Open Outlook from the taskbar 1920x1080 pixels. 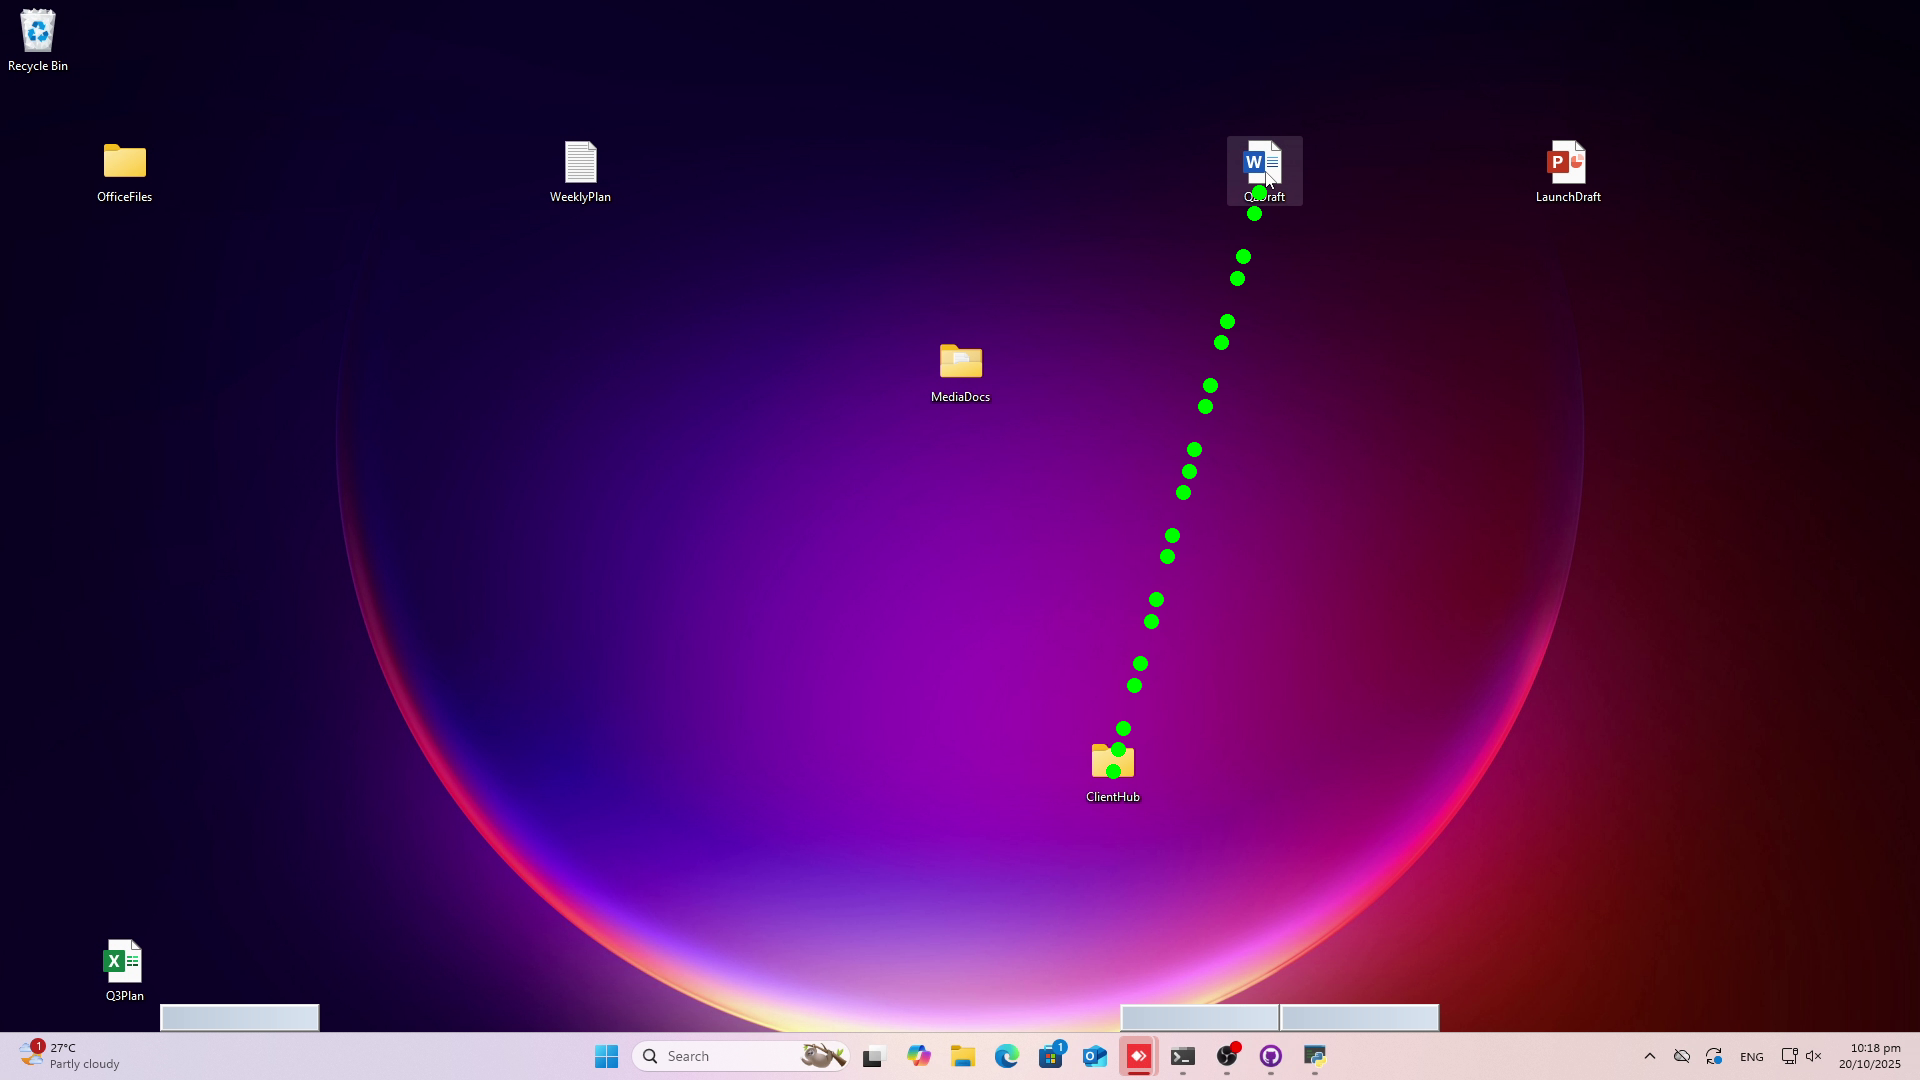(1095, 1055)
